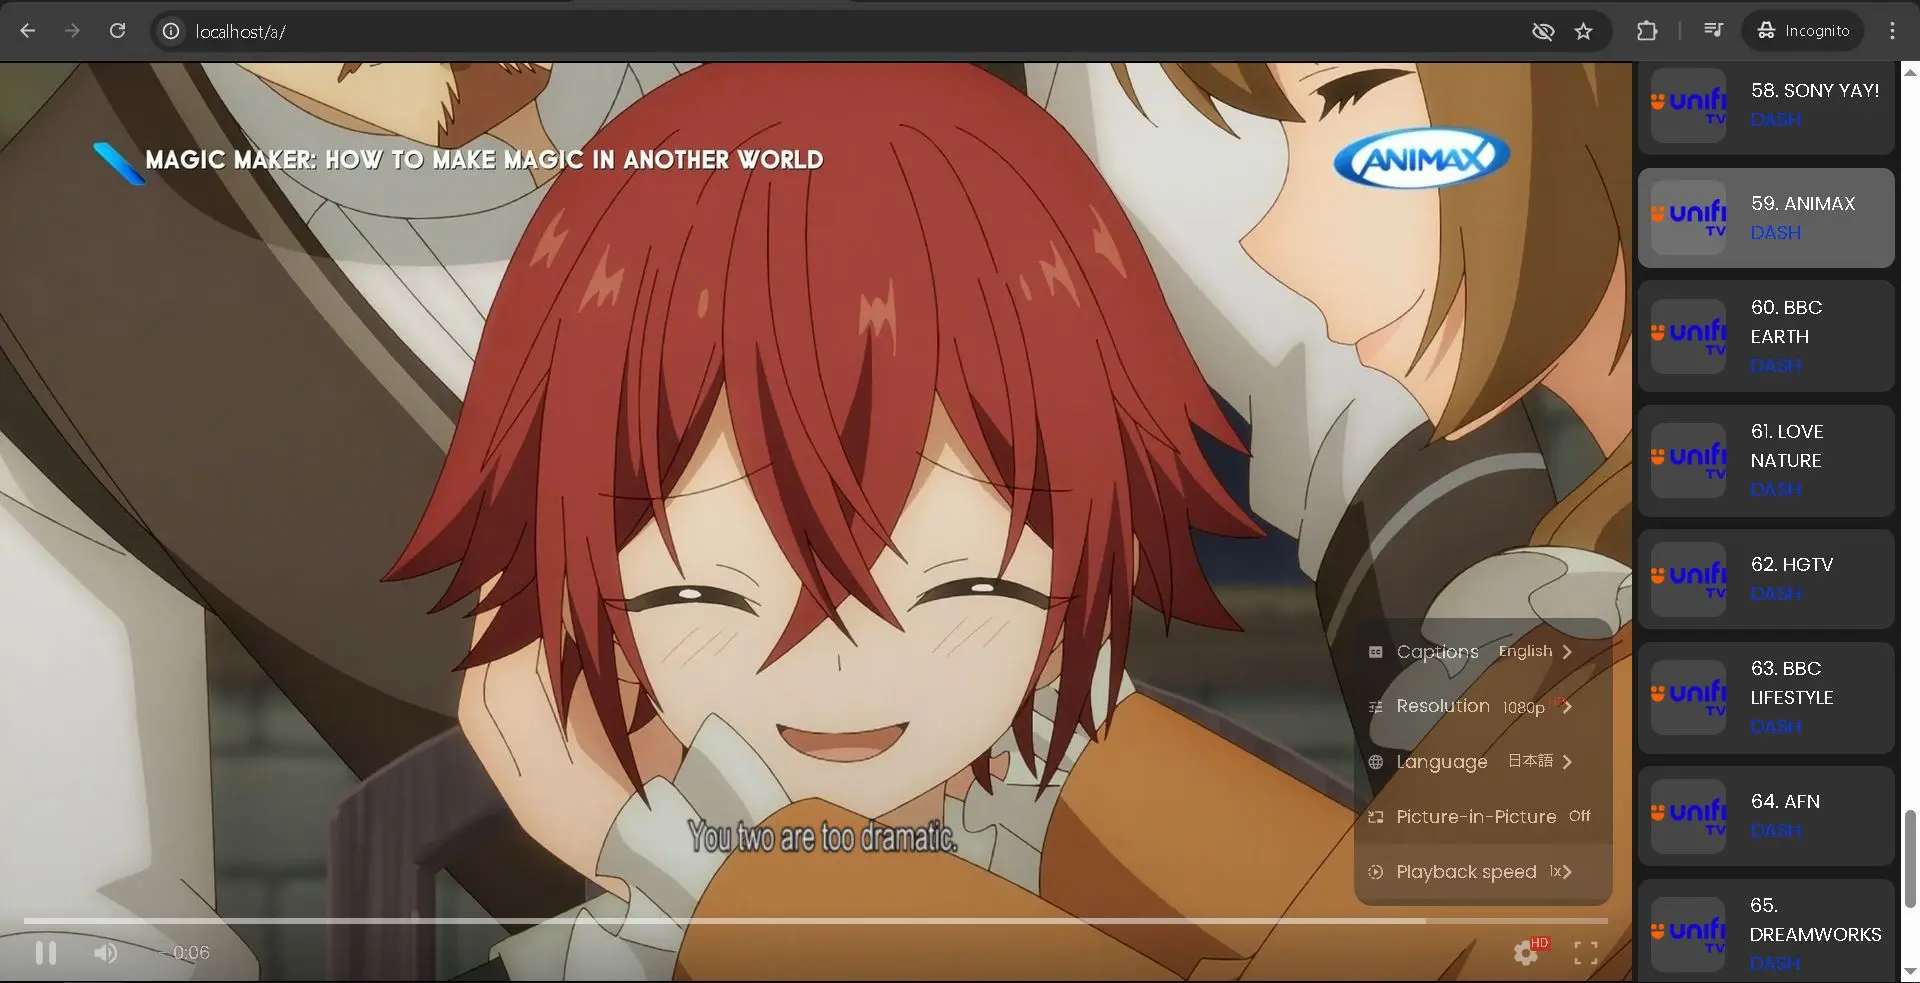
Task: Open the Language submenu
Action: point(1483,762)
